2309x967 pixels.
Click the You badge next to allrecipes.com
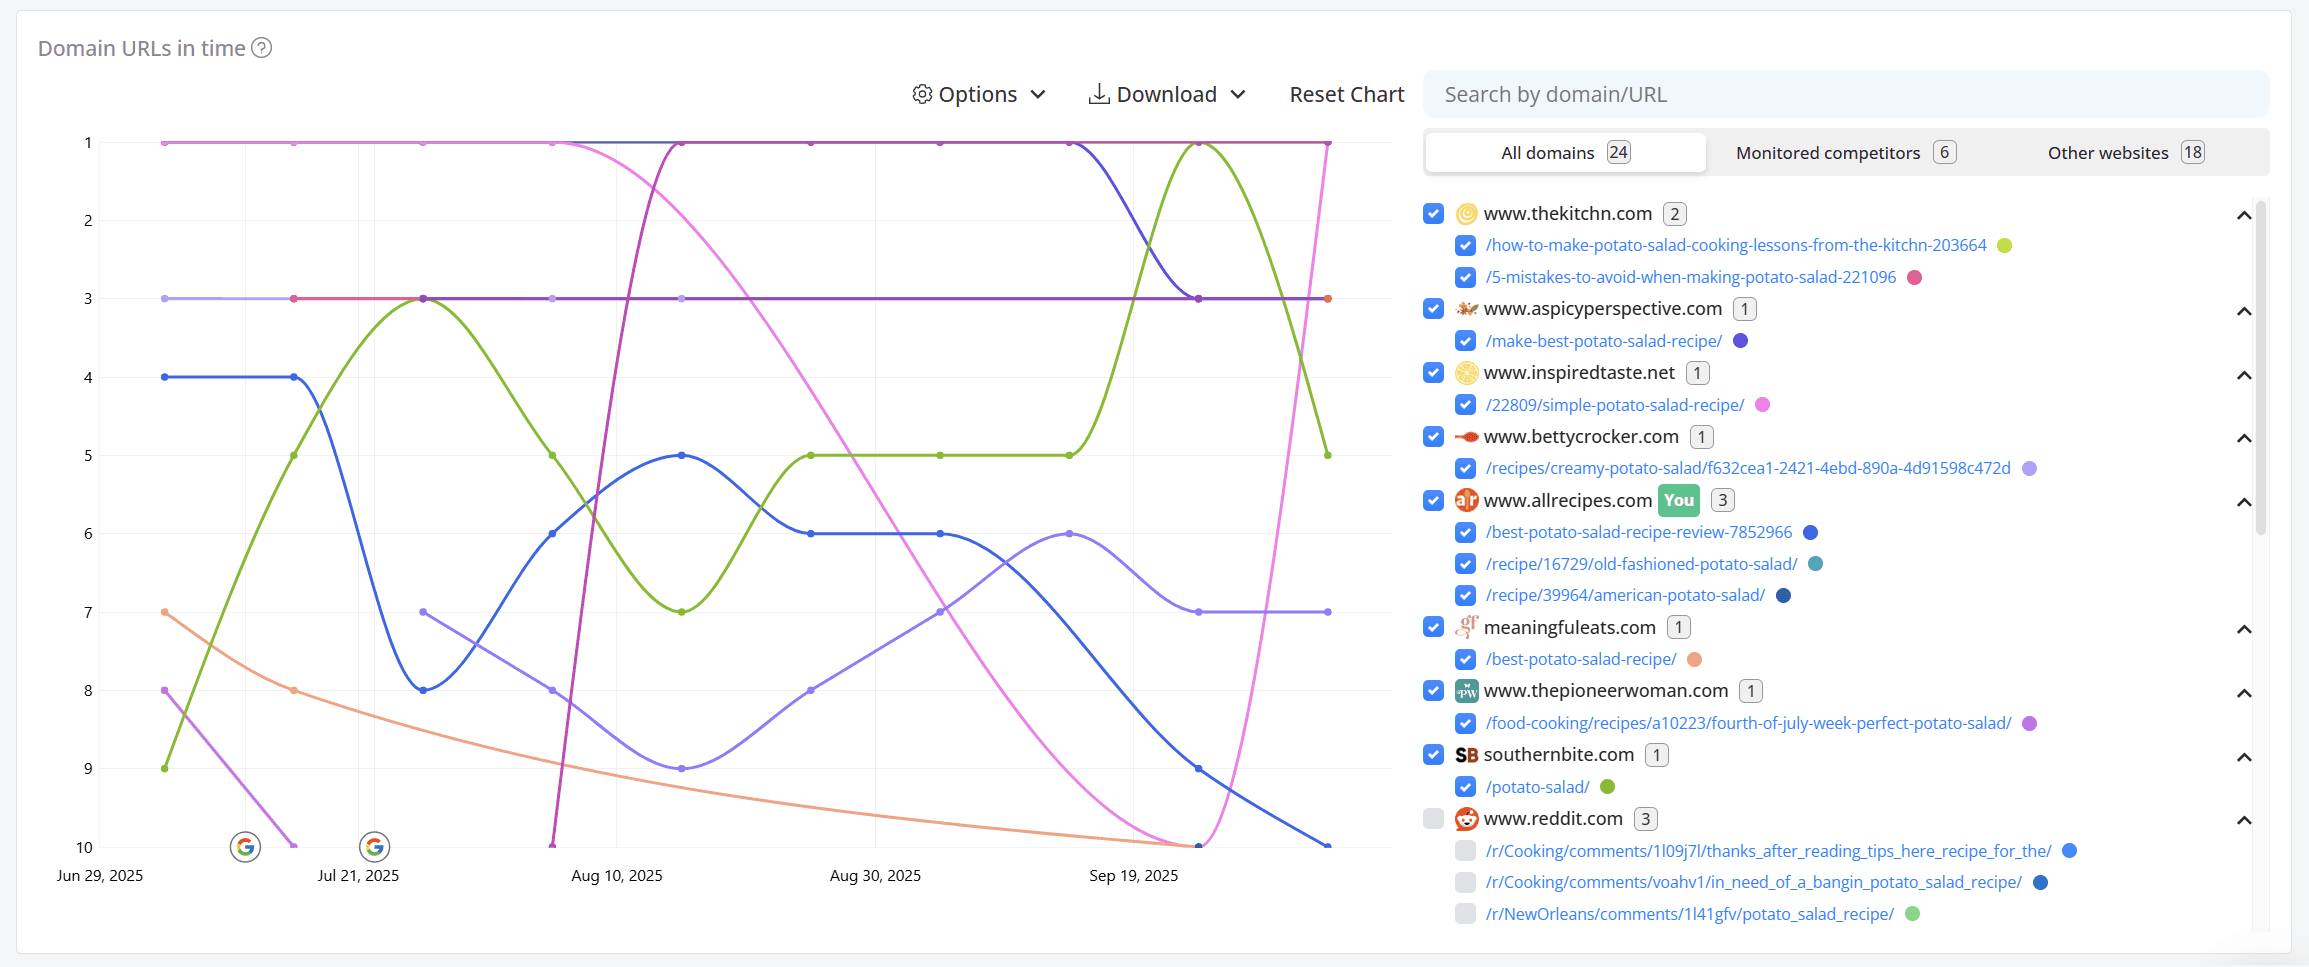pos(1679,500)
